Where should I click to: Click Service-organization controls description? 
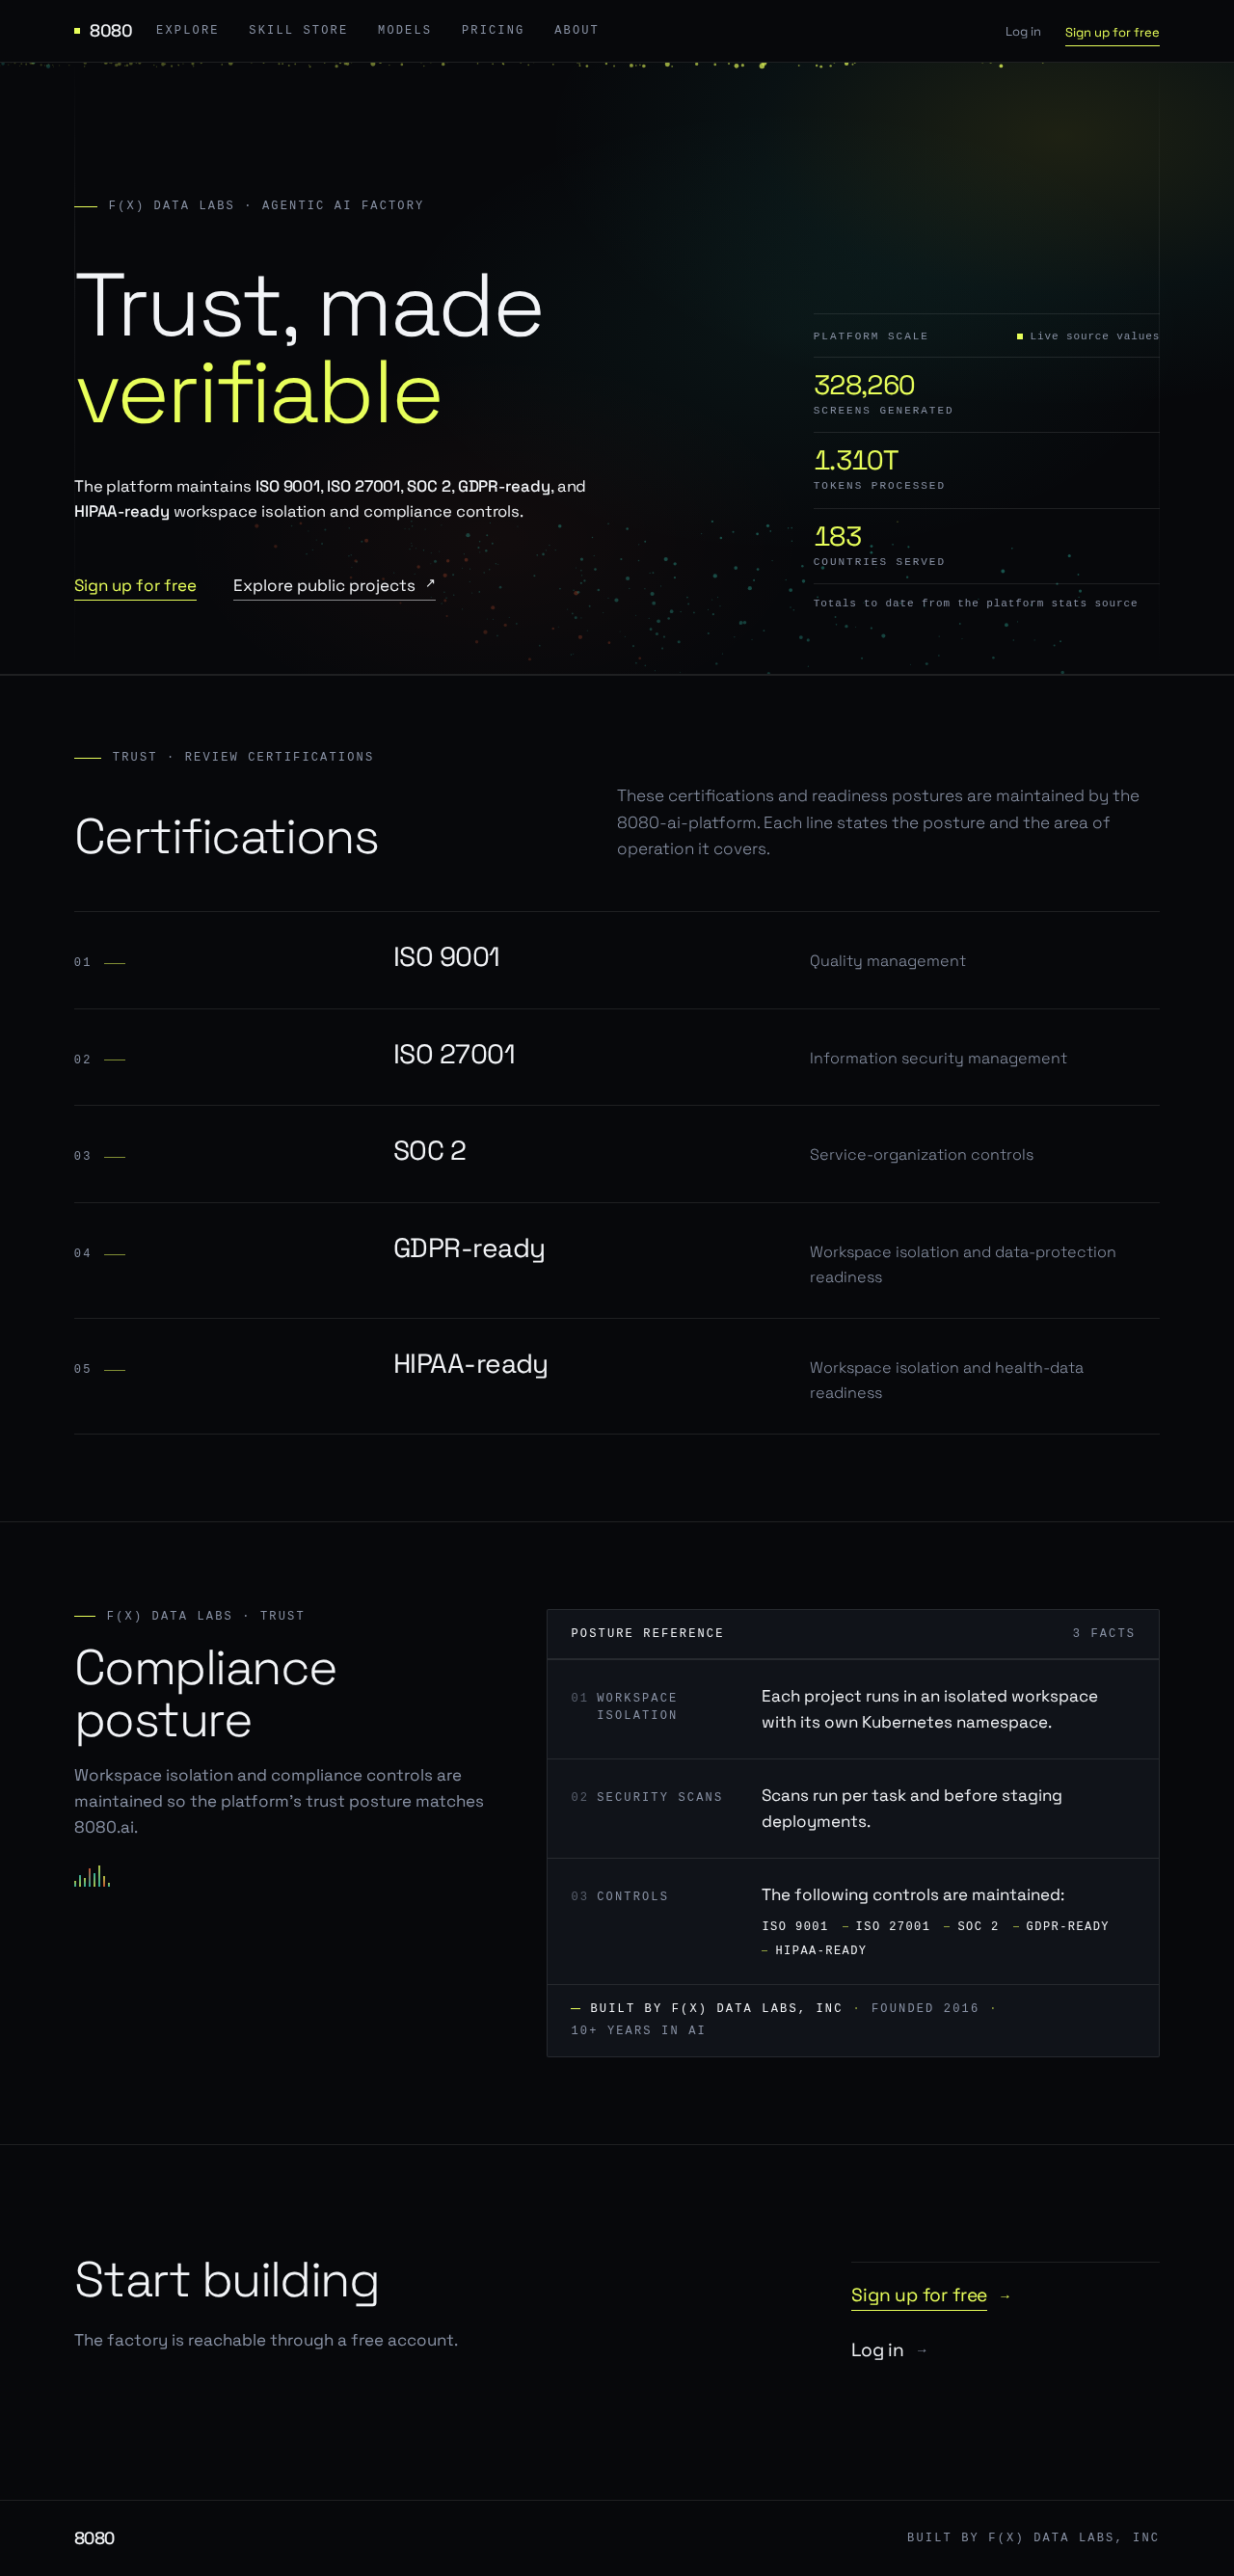click(x=921, y=1155)
